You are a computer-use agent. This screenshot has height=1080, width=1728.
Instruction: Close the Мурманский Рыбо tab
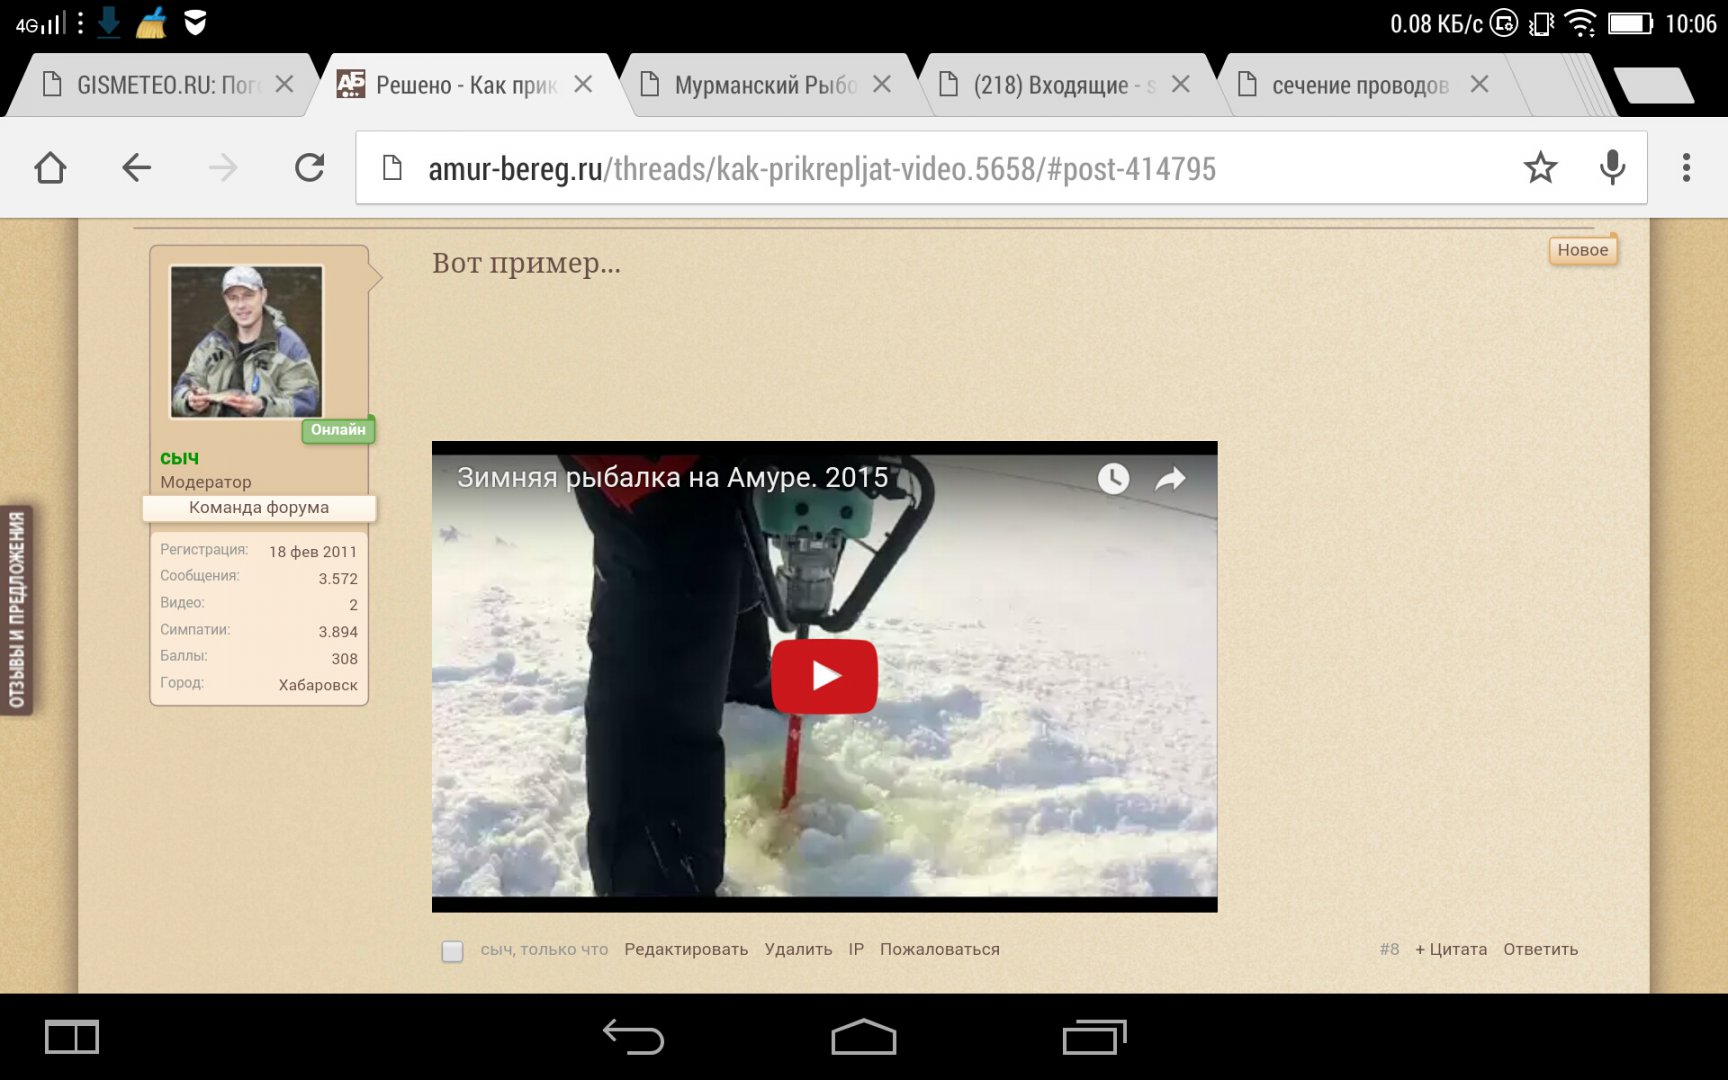click(x=881, y=85)
